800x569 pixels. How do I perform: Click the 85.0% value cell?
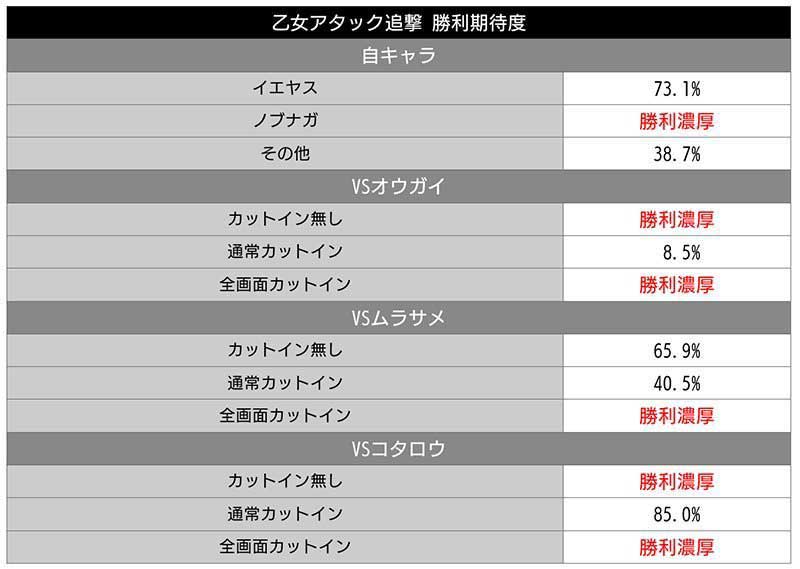point(676,514)
